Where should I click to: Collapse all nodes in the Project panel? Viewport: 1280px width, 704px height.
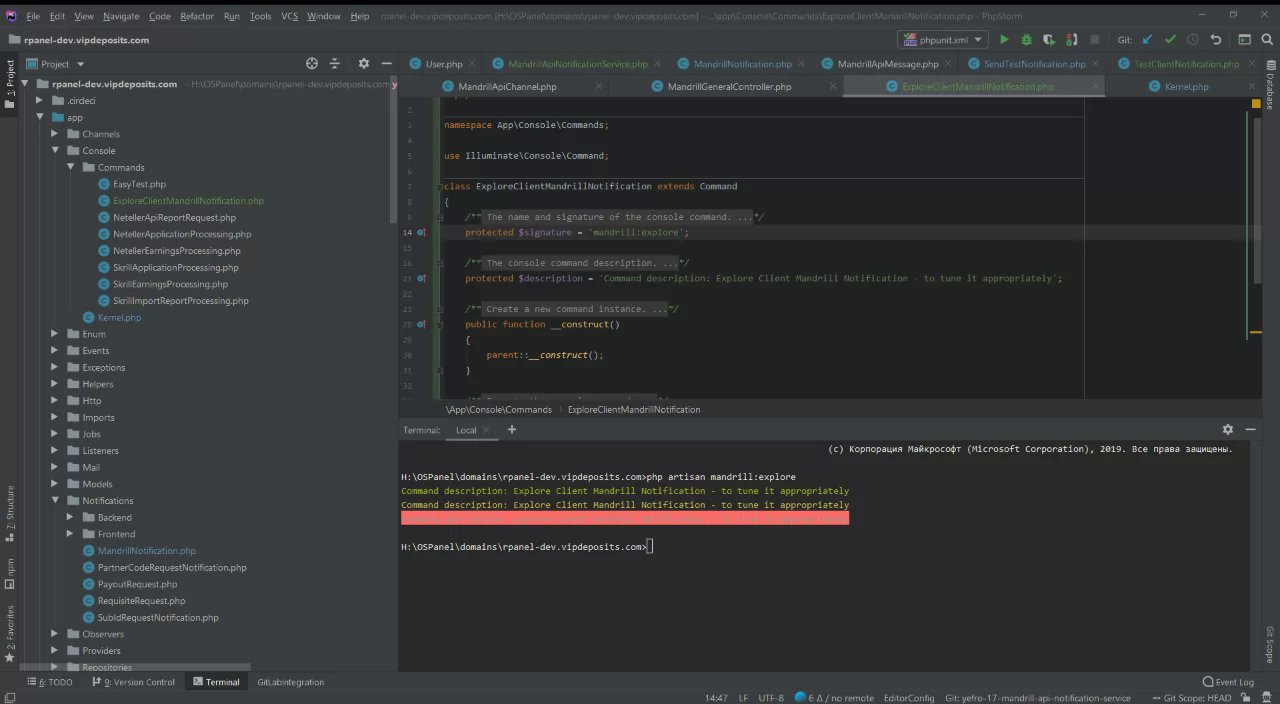click(x=335, y=63)
